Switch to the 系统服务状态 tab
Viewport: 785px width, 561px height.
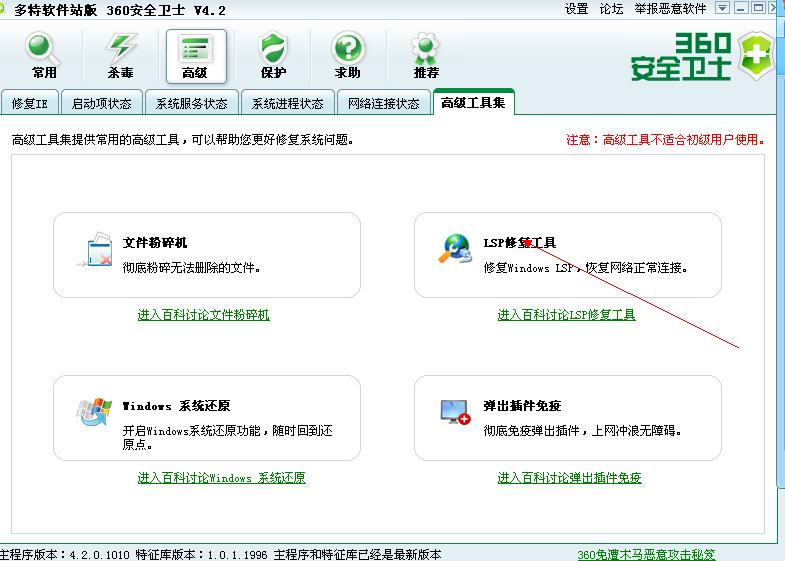[192, 103]
